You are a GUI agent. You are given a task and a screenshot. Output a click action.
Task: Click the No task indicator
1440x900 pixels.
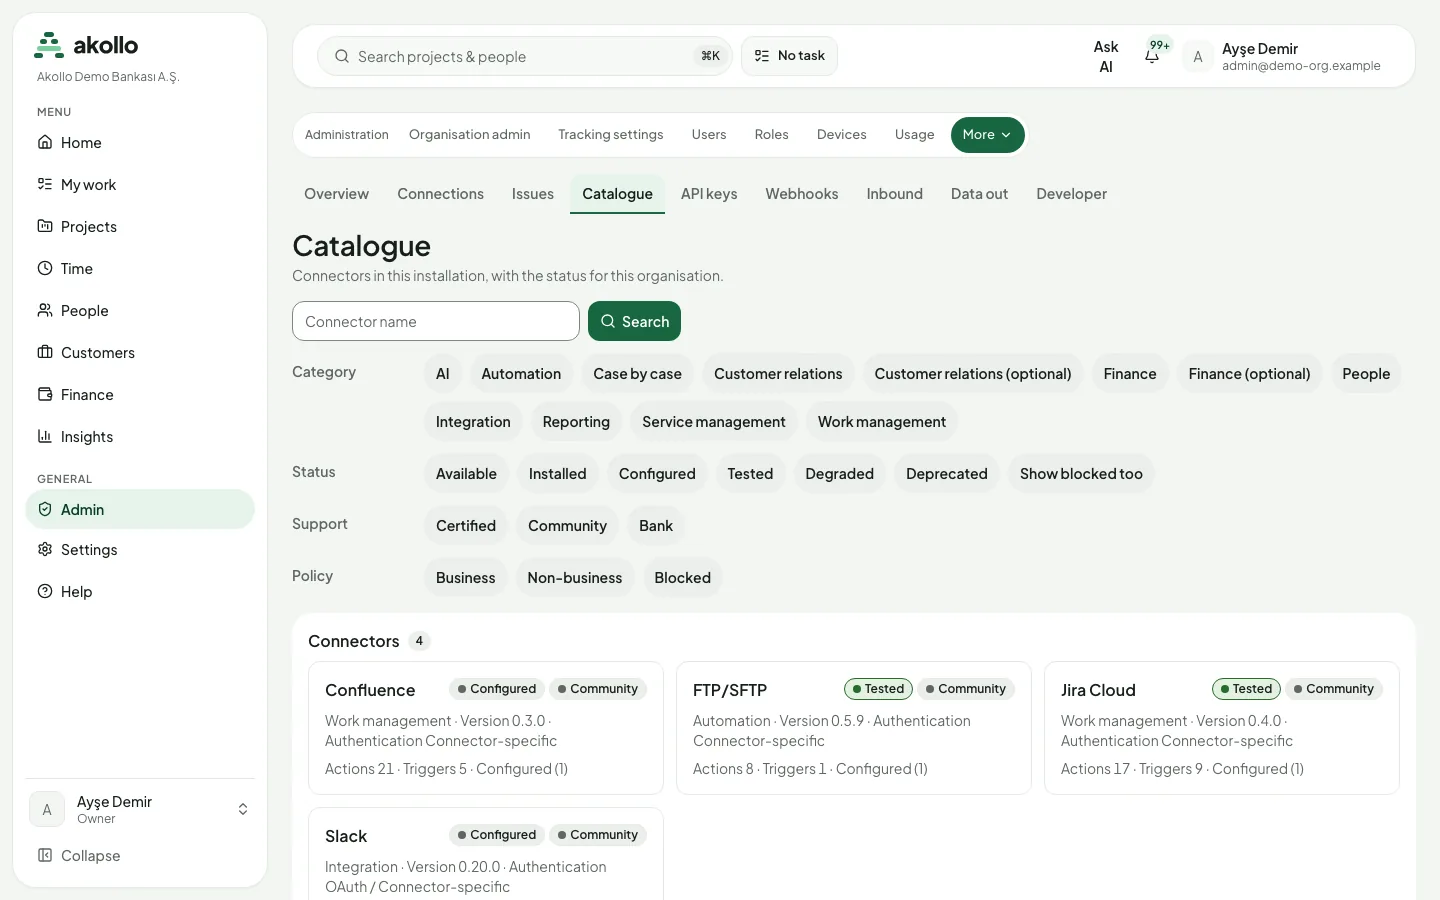(x=789, y=56)
